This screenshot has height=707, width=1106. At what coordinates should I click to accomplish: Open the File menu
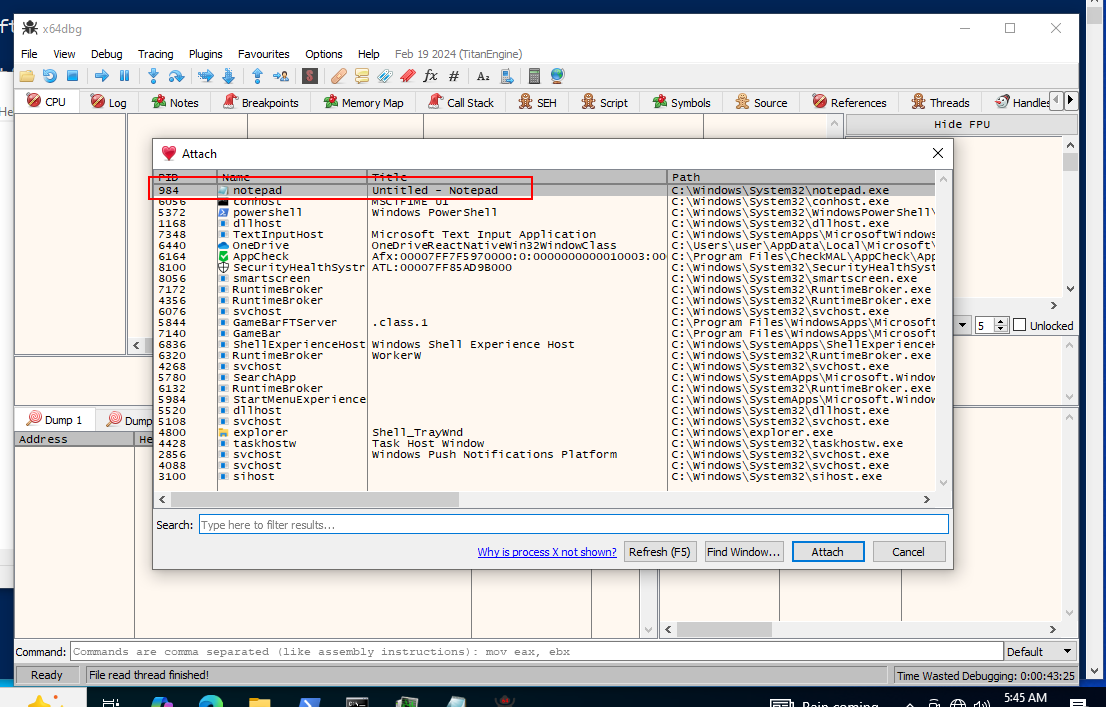tap(29, 54)
